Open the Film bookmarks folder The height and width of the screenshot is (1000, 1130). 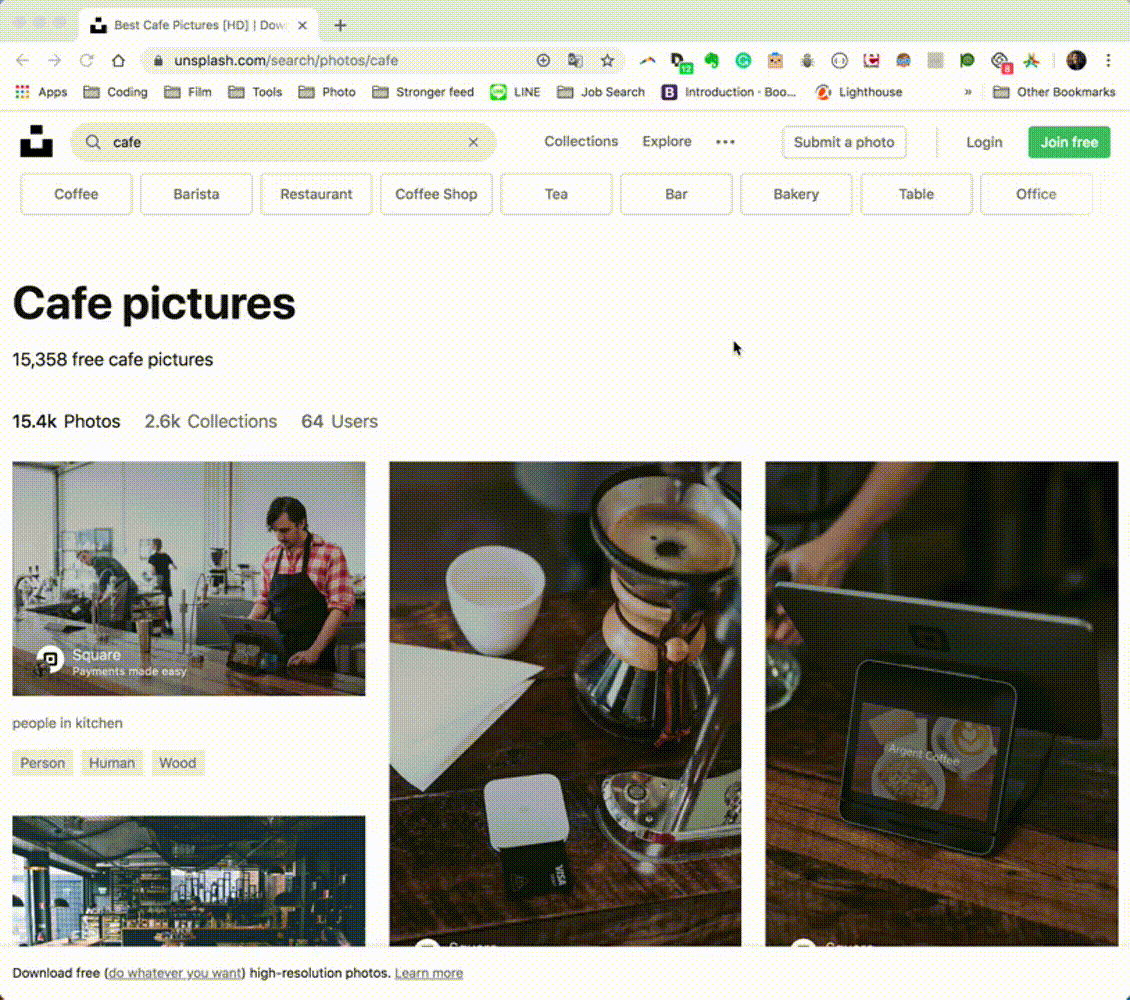click(187, 92)
